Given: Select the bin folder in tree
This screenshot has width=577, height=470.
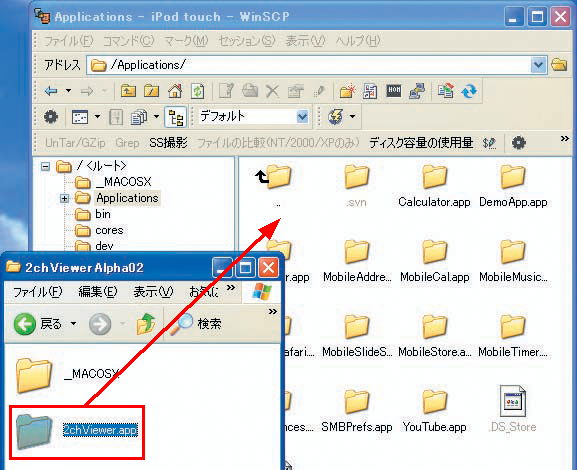Looking at the screenshot, I should tap(103, 214).
